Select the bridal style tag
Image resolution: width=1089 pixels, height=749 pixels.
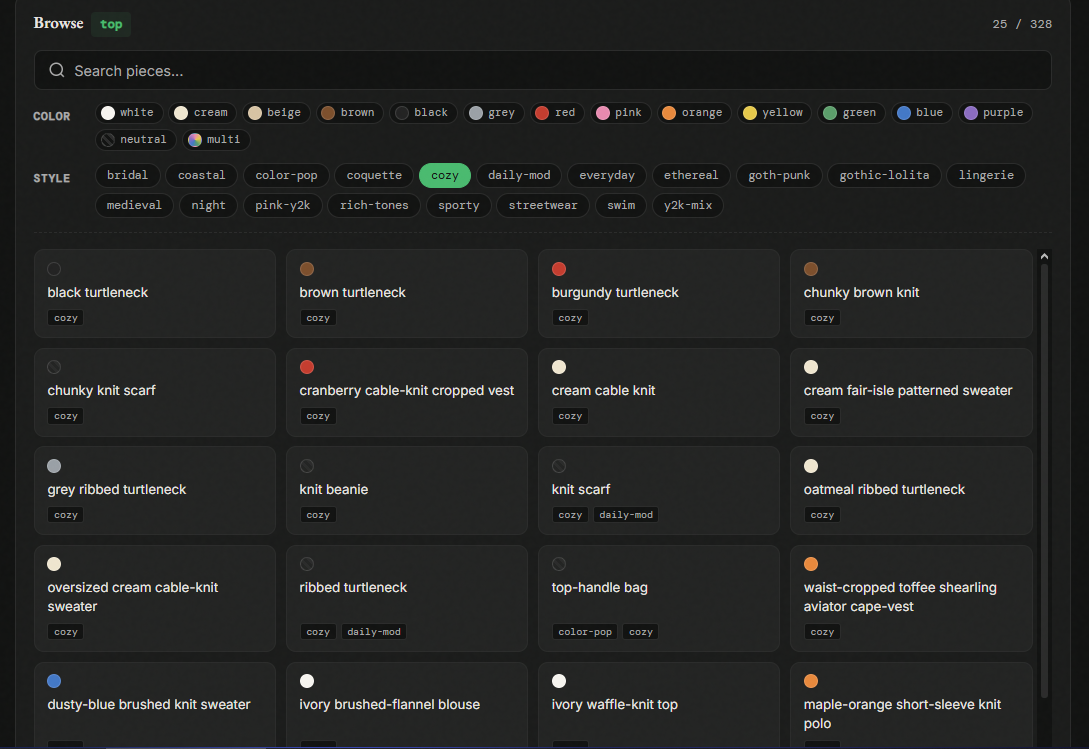point(128,175)
